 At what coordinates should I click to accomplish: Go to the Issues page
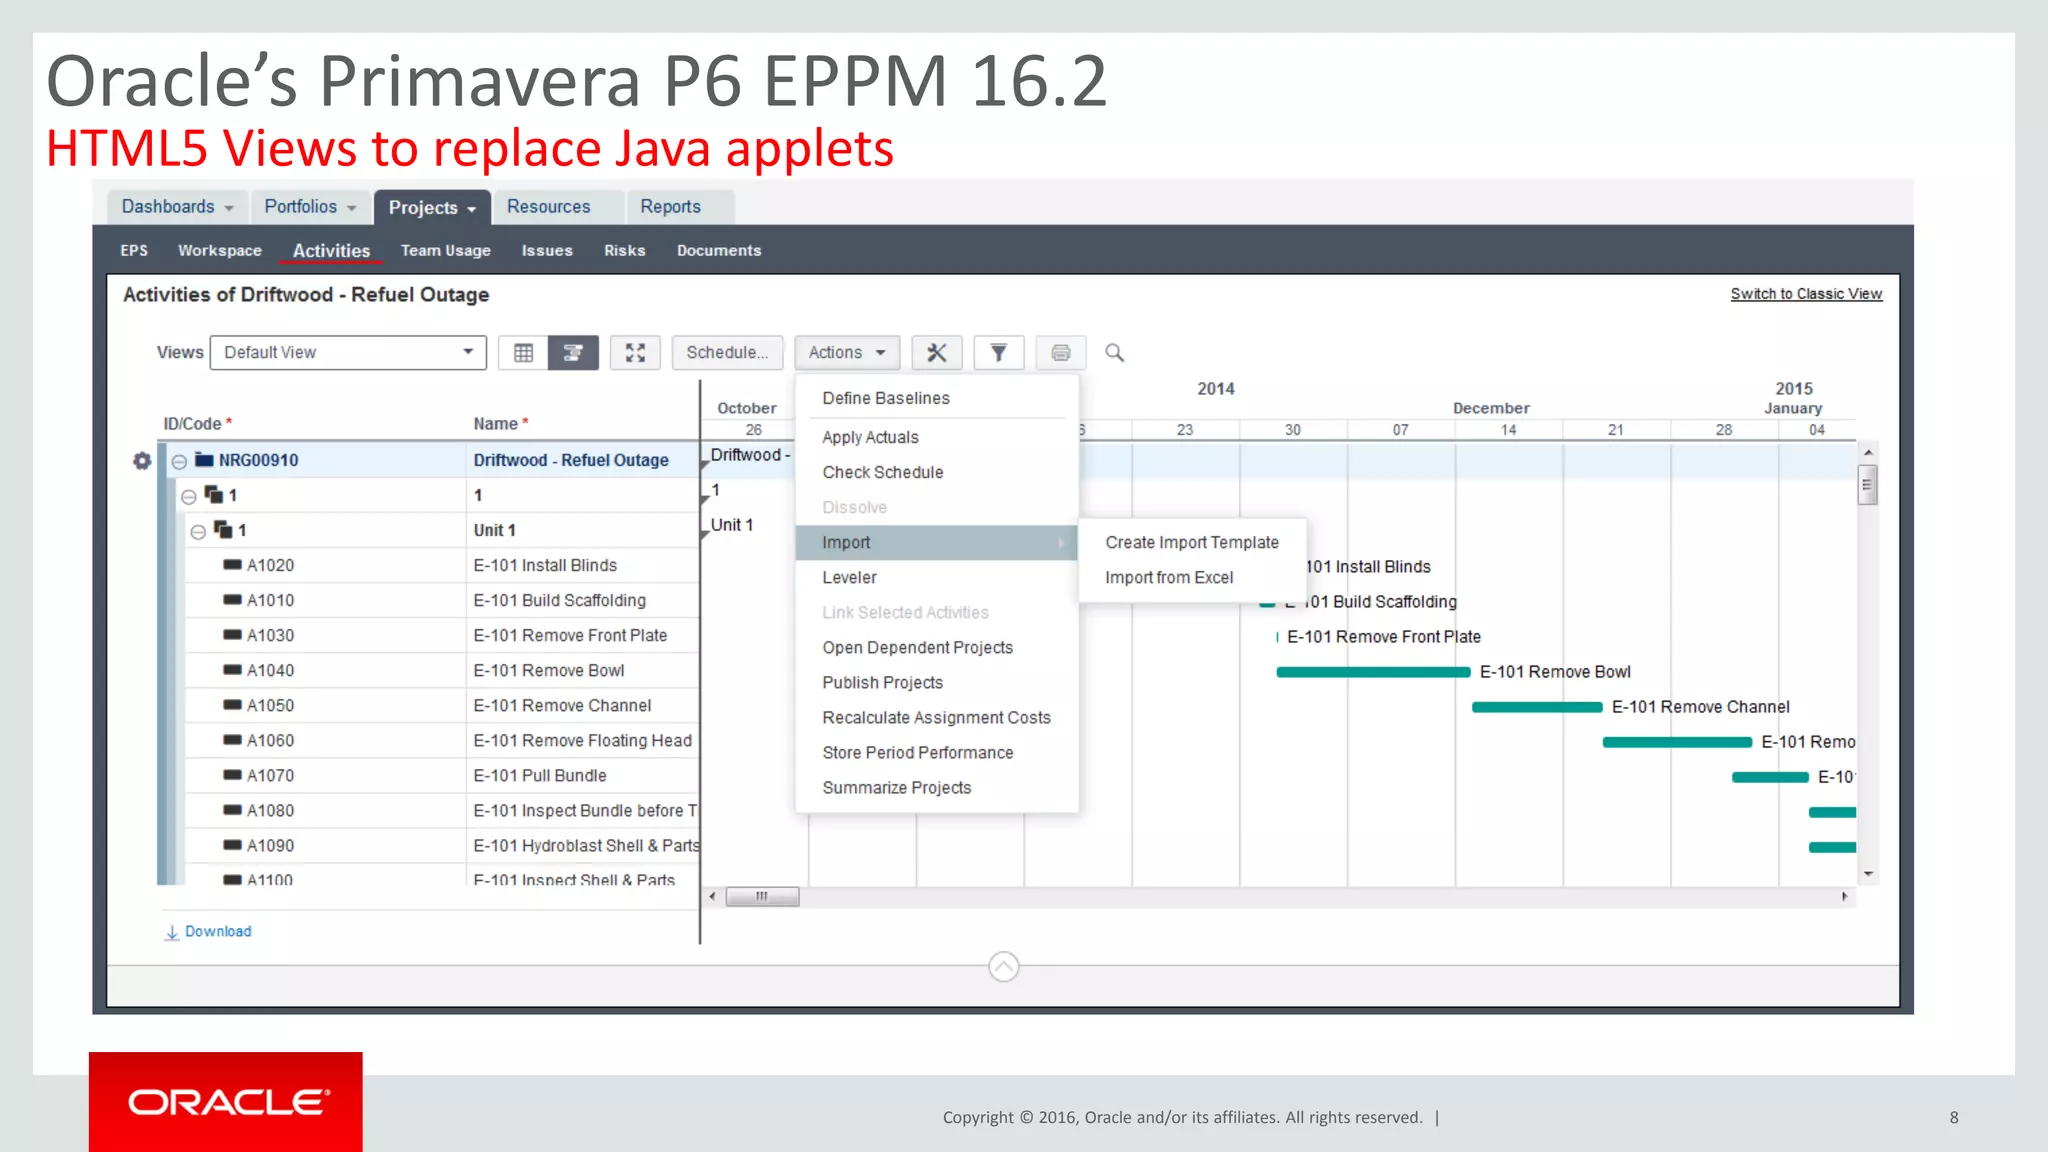click(x=547, y=251)
